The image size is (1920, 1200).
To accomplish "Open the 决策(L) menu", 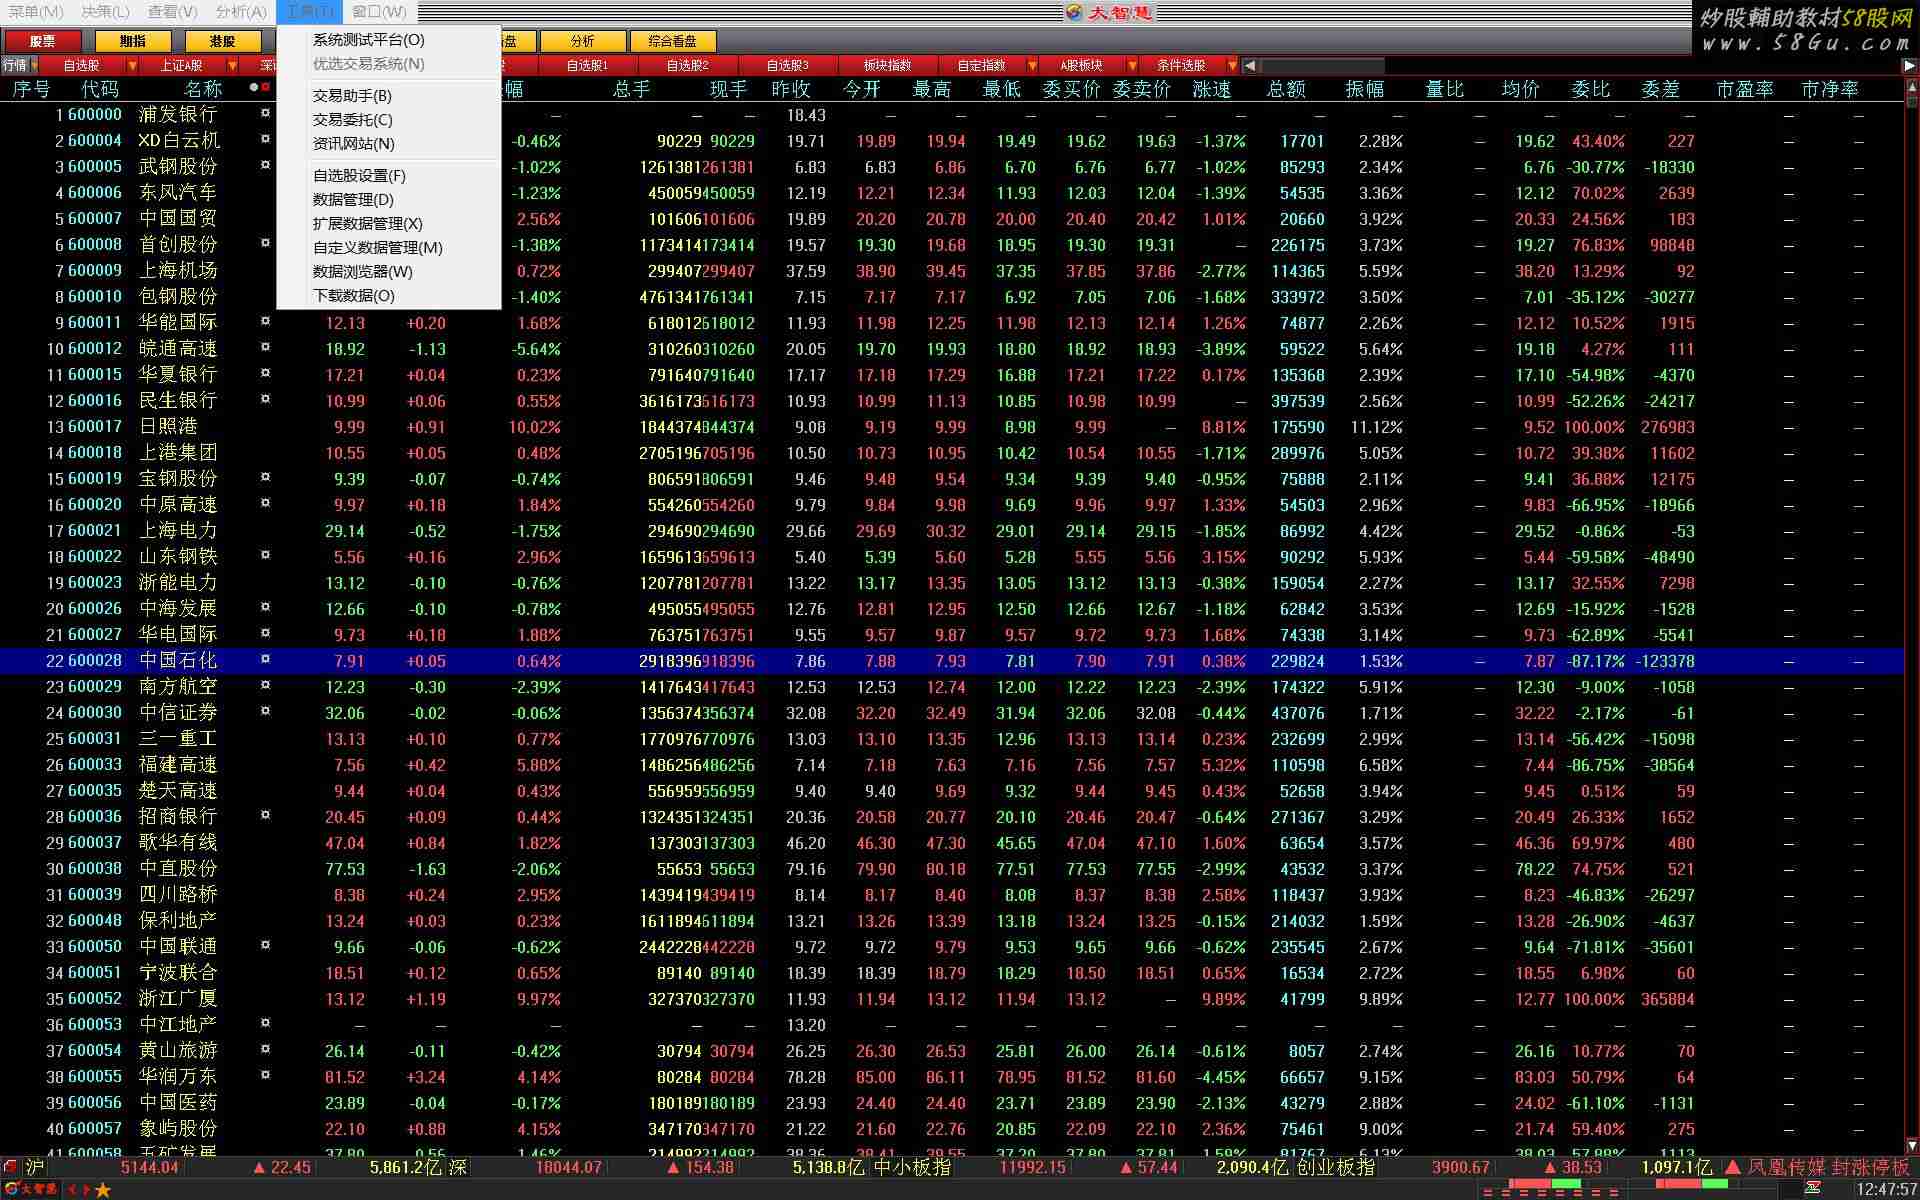I will (105, 12).
